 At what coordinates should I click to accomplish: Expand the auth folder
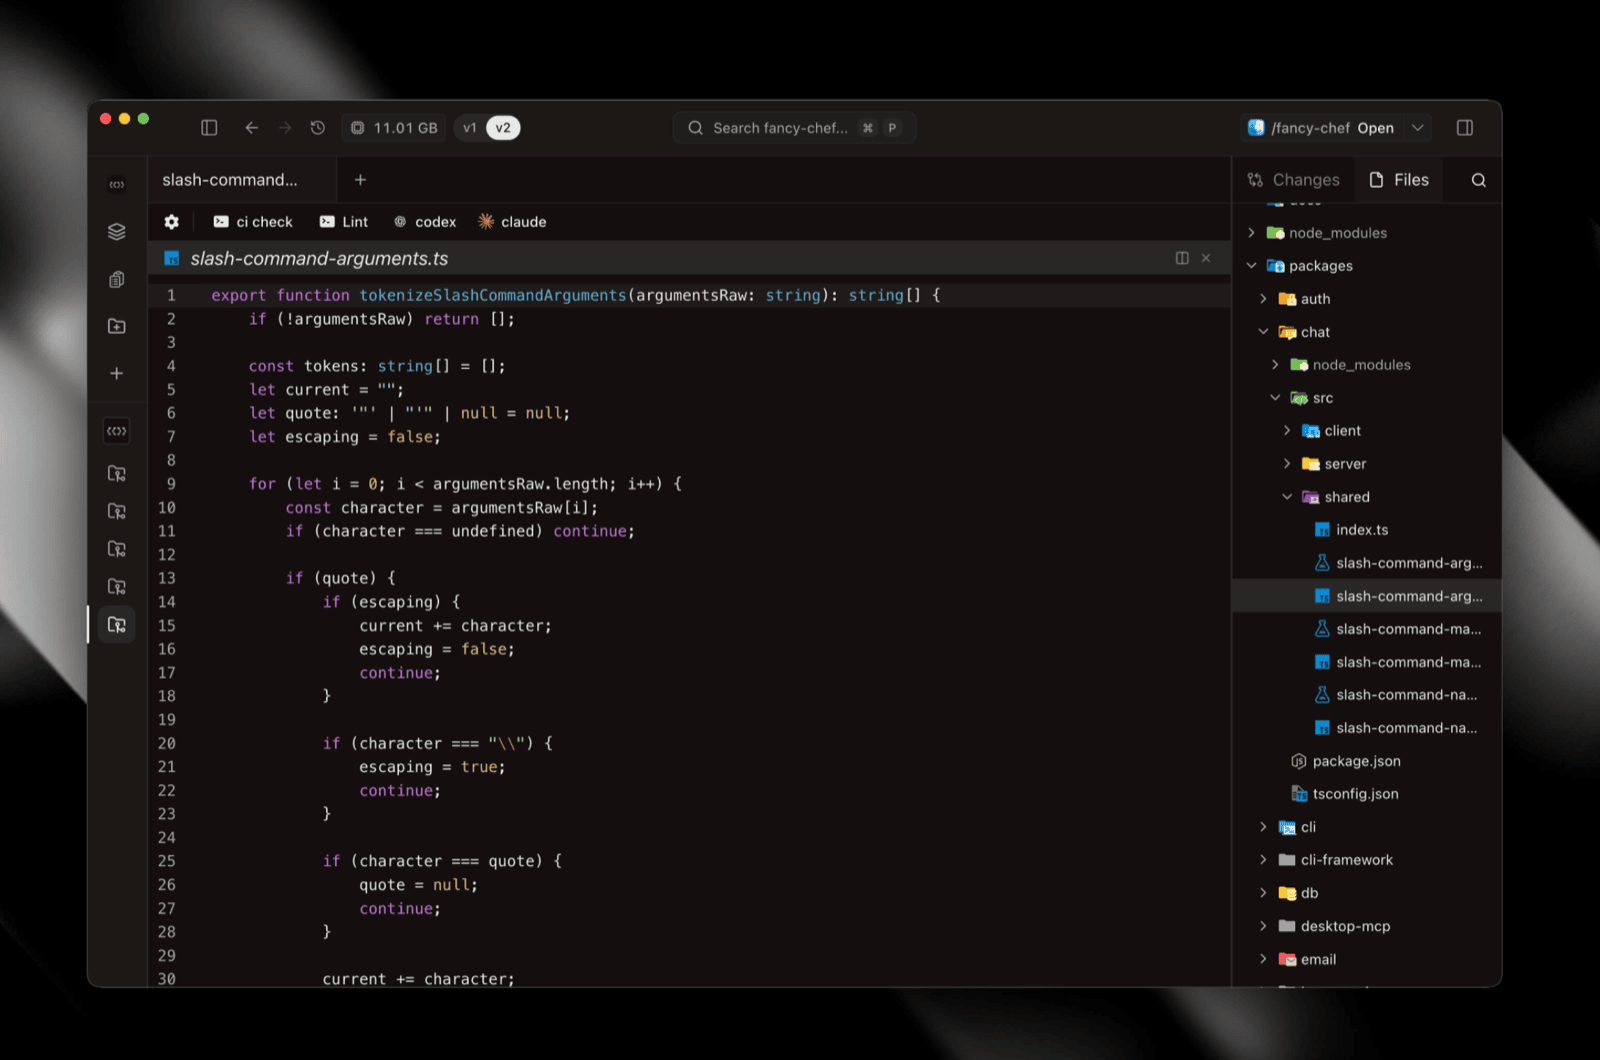click(1264, 299)
